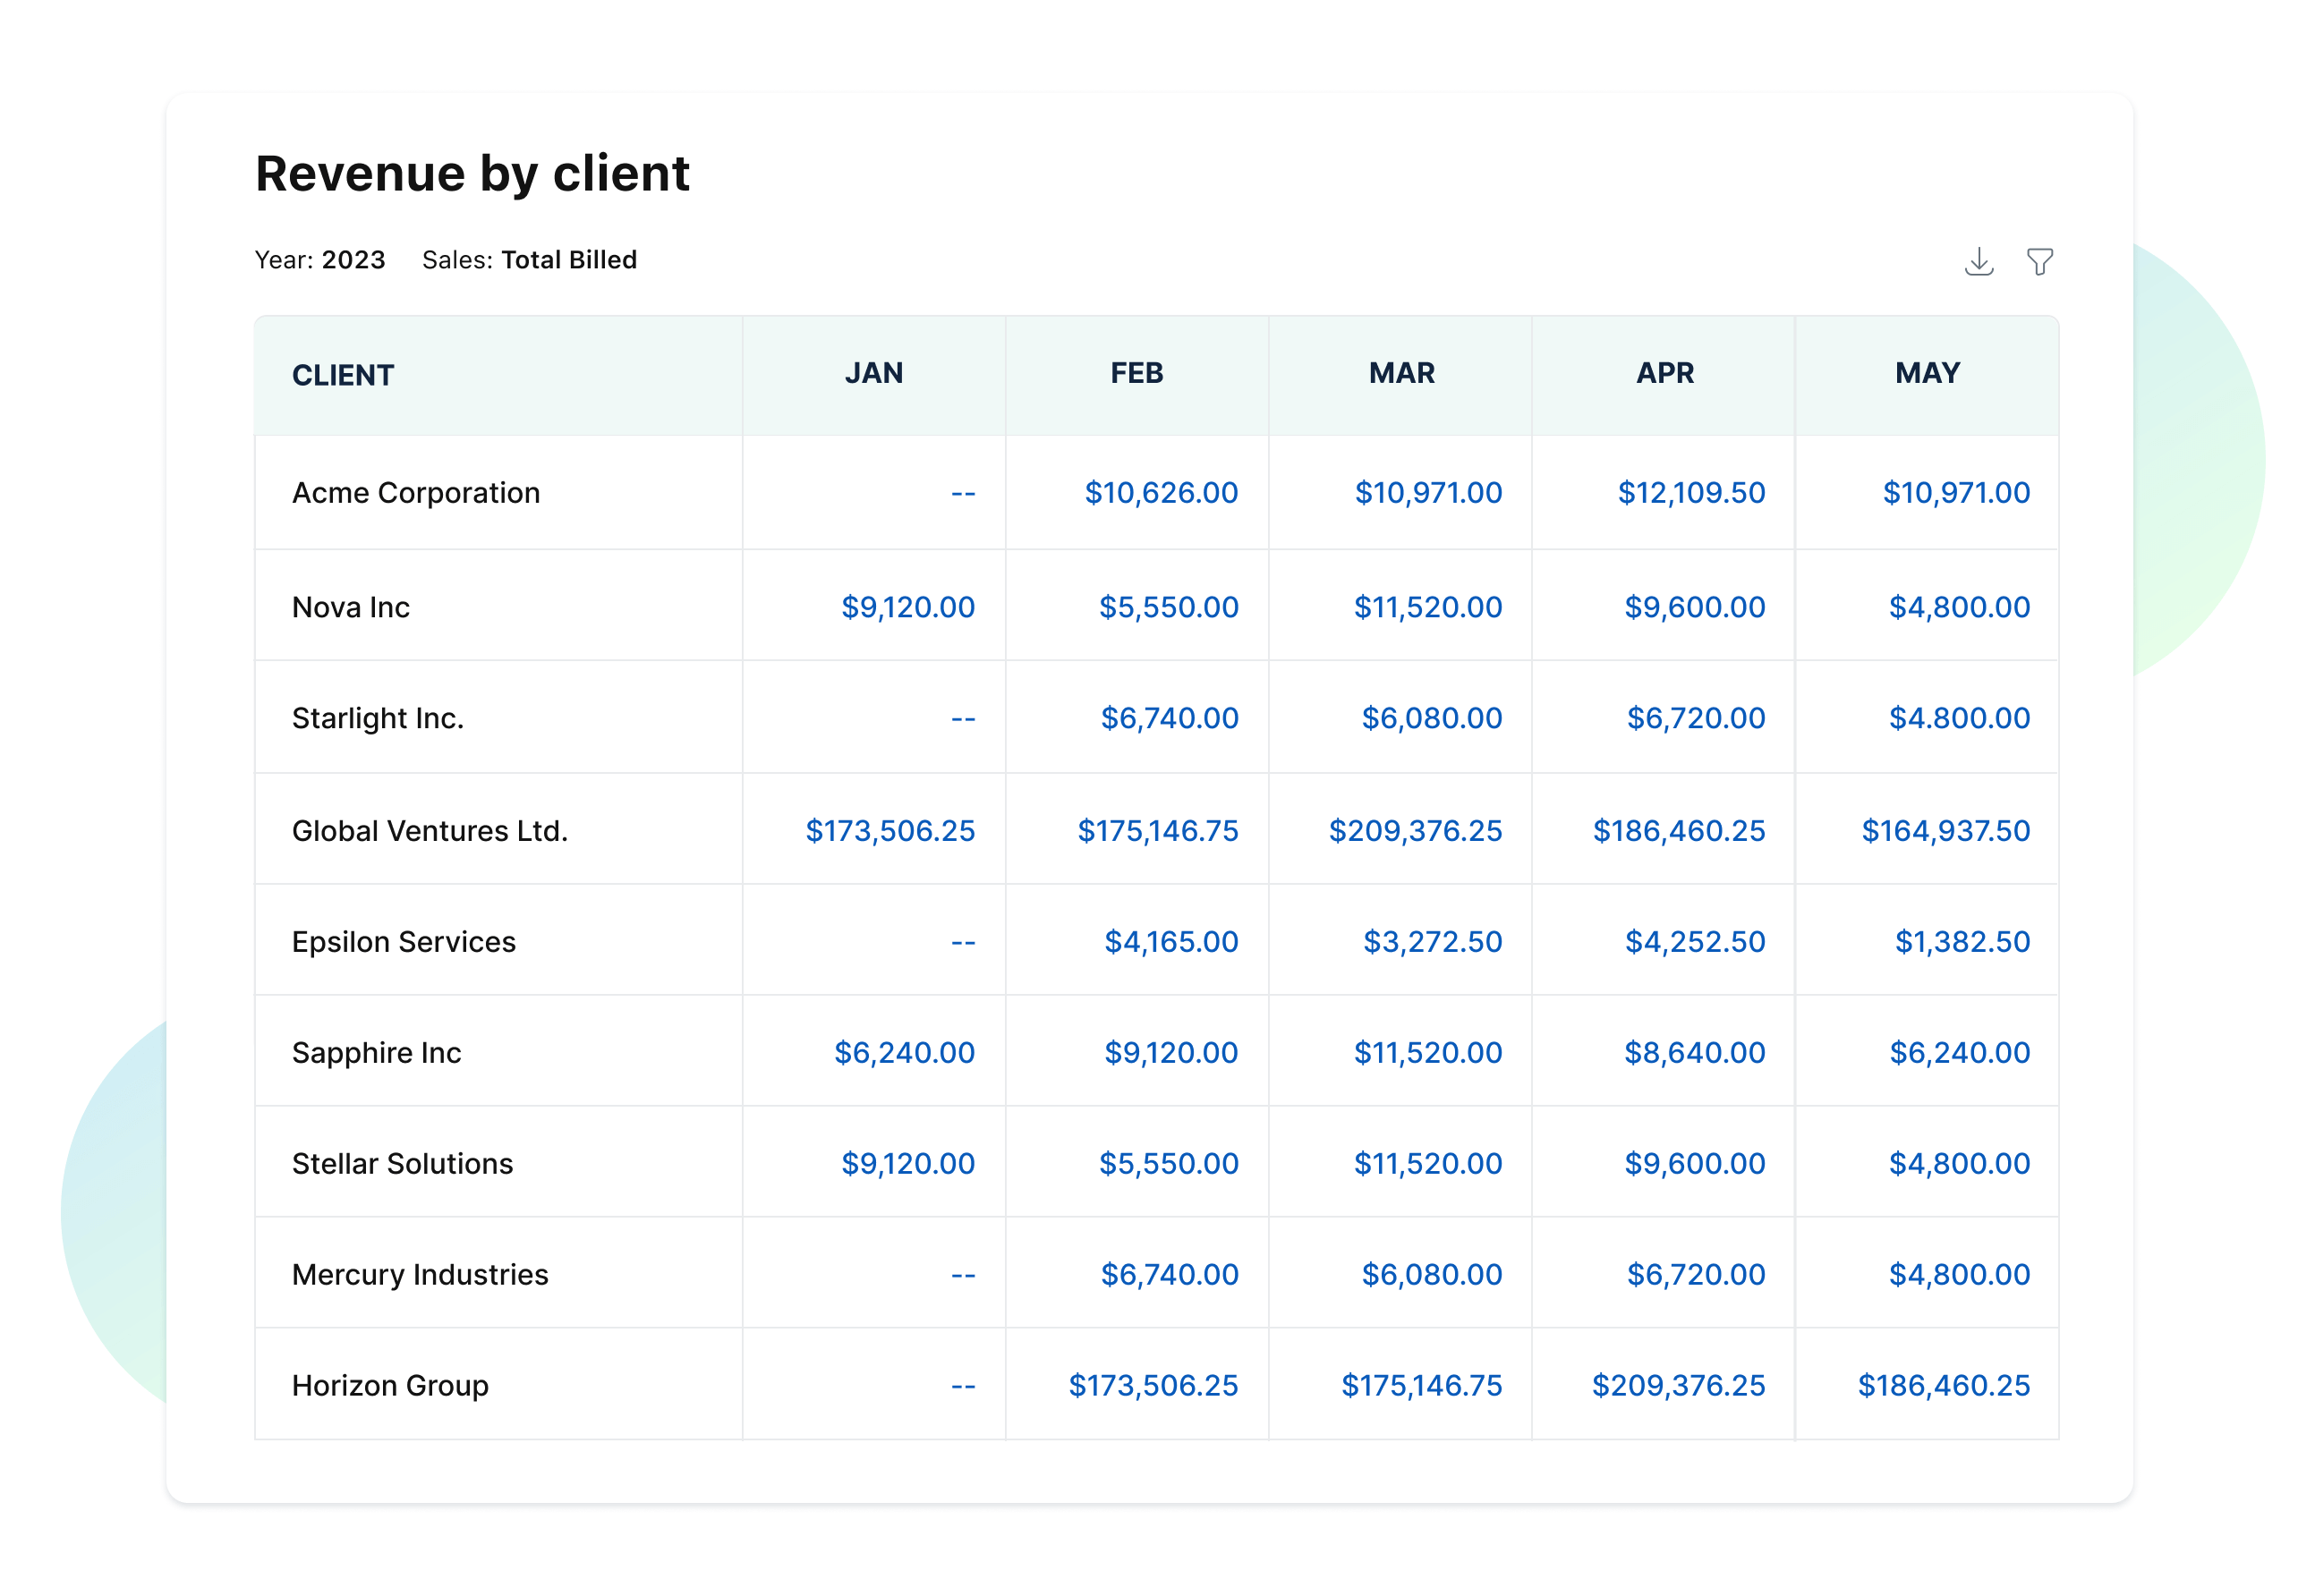
Task: Click the FEB column header
Action: (x=1136, y=373)
